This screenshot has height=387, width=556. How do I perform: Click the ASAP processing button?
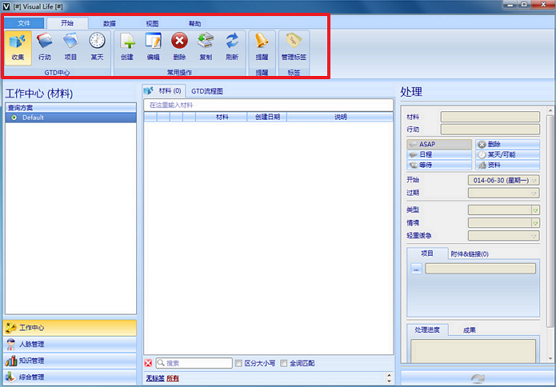[x=439, y=144]
